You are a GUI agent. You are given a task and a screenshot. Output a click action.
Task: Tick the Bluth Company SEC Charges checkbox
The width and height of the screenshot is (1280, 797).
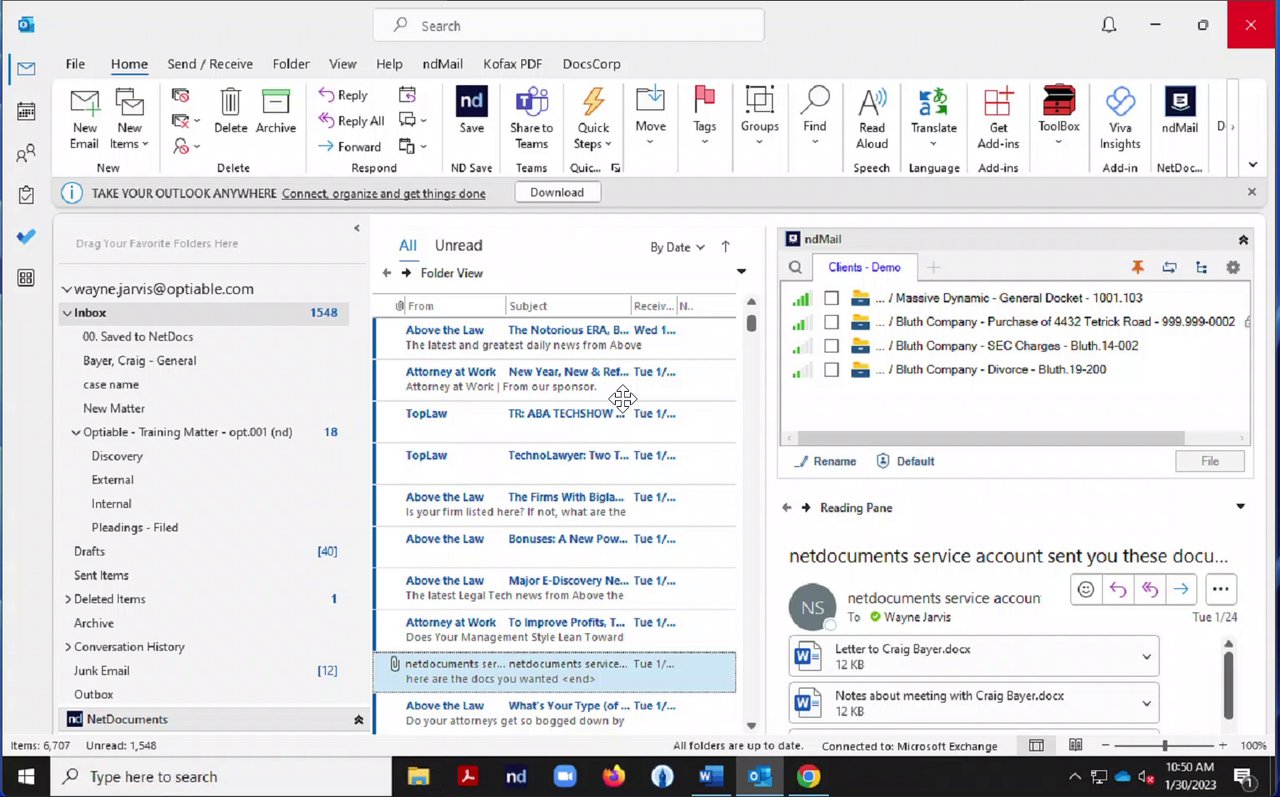click(831, 346)
